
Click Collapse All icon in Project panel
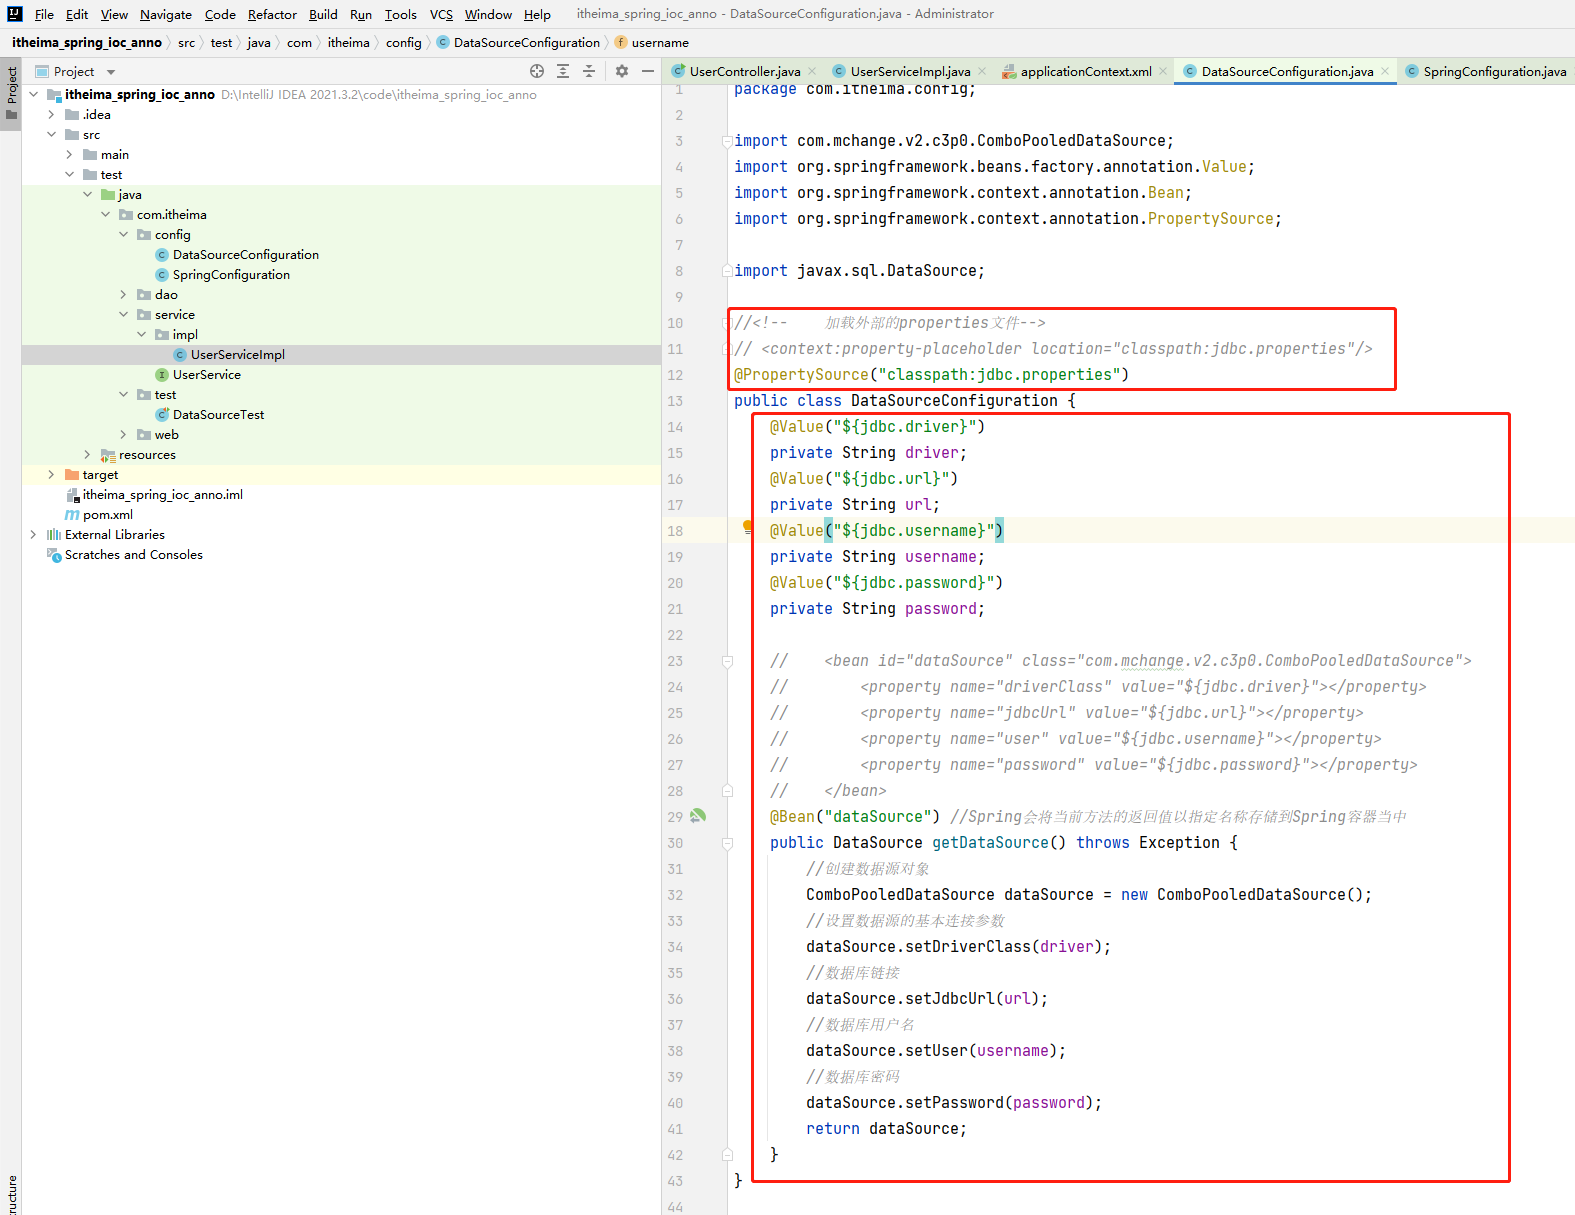[589, 71]
